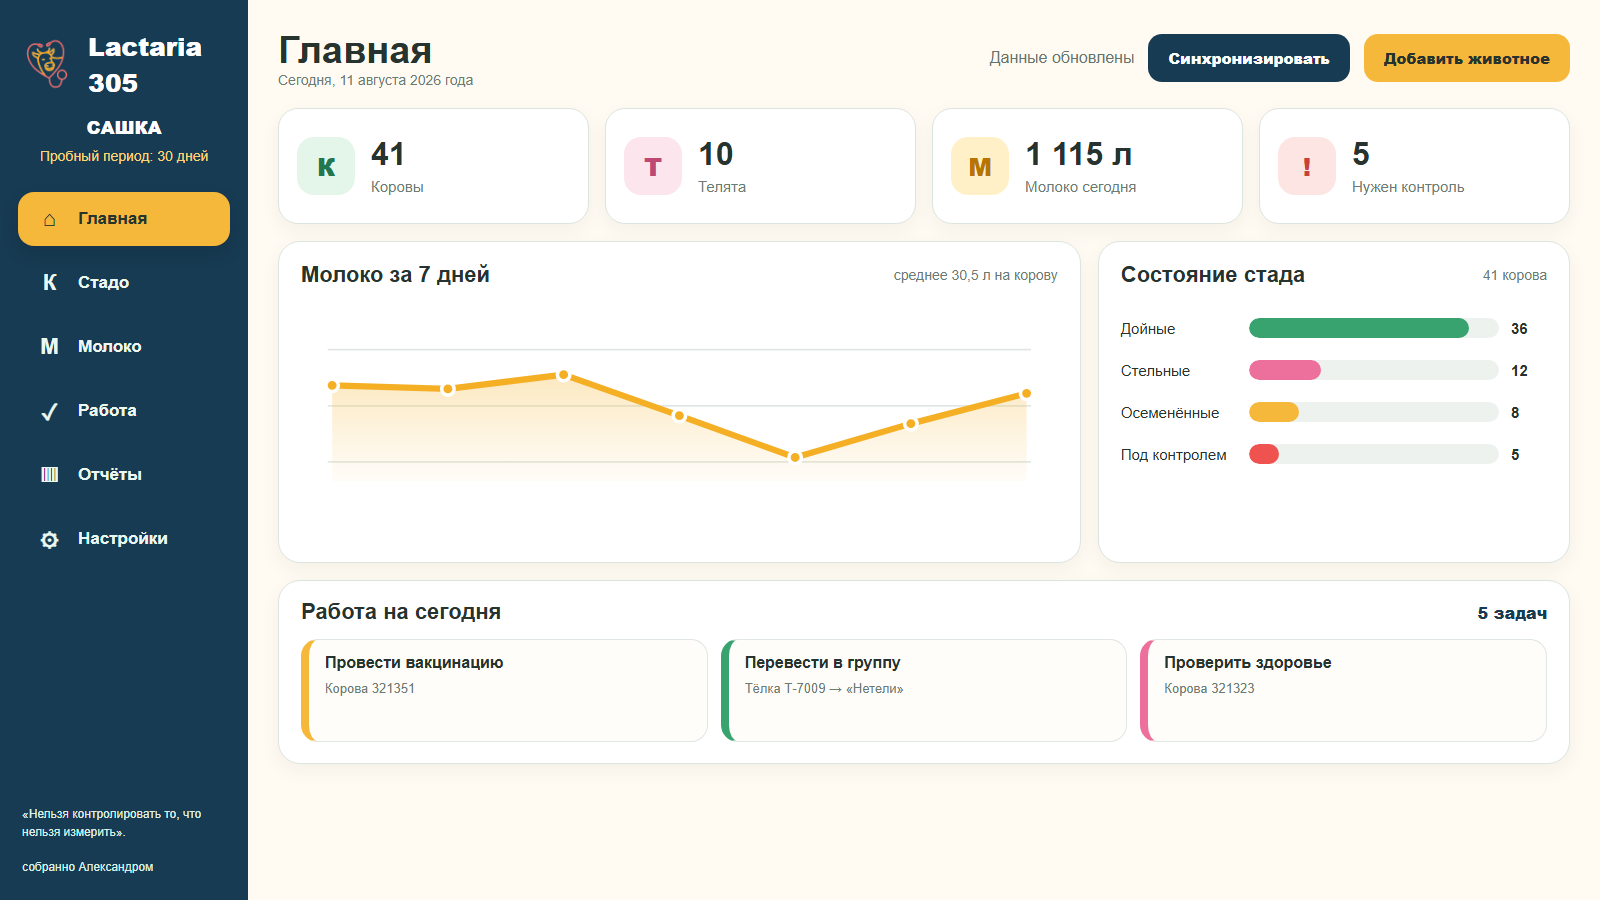Click the Под контролем red progress bar
The height and width of the screenshot is (900, 1600).
(x=1264, y=454)
